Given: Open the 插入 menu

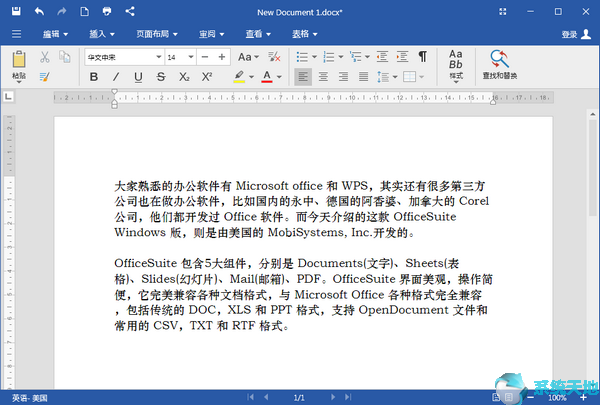Looking at the screenshot, I should (x=102, y=34).
